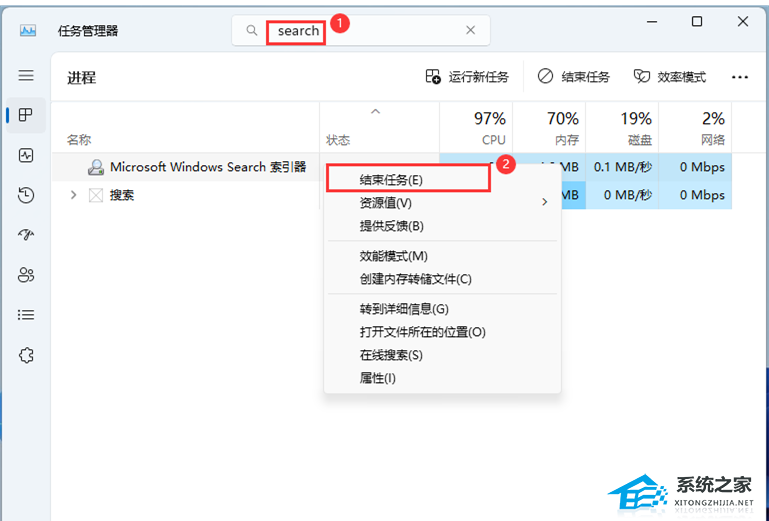Open the App history sidebar icon

pyautogui.click(x=26, y=195)
